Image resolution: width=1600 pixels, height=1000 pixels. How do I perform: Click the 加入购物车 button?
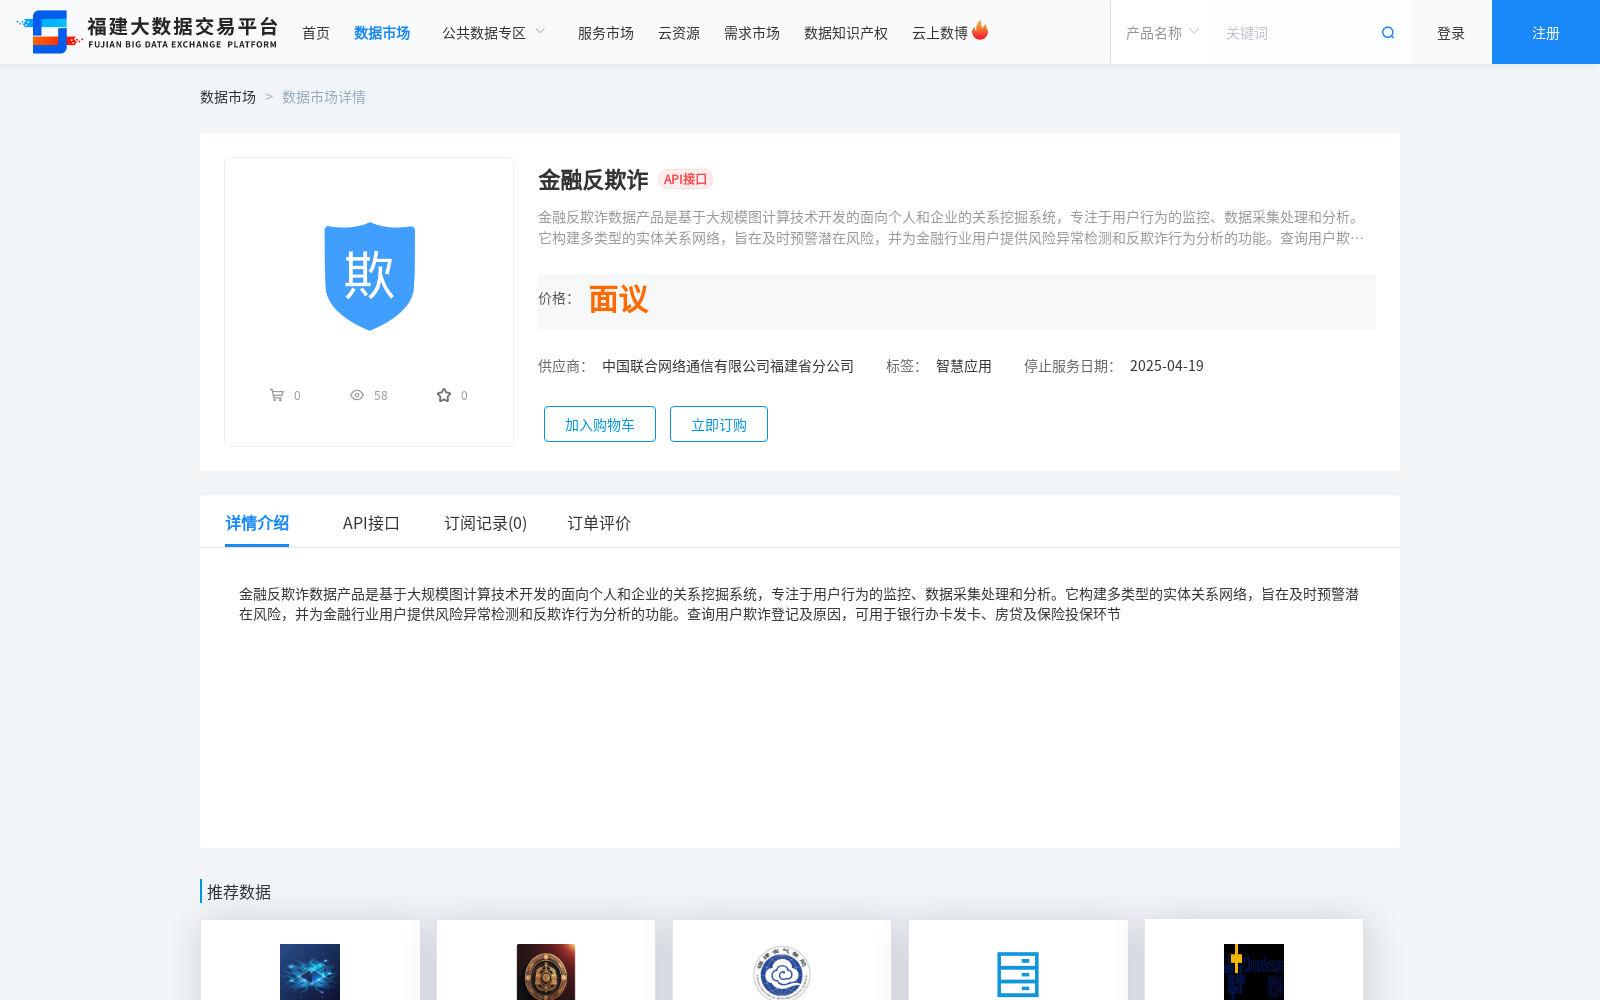coord(600,424)
